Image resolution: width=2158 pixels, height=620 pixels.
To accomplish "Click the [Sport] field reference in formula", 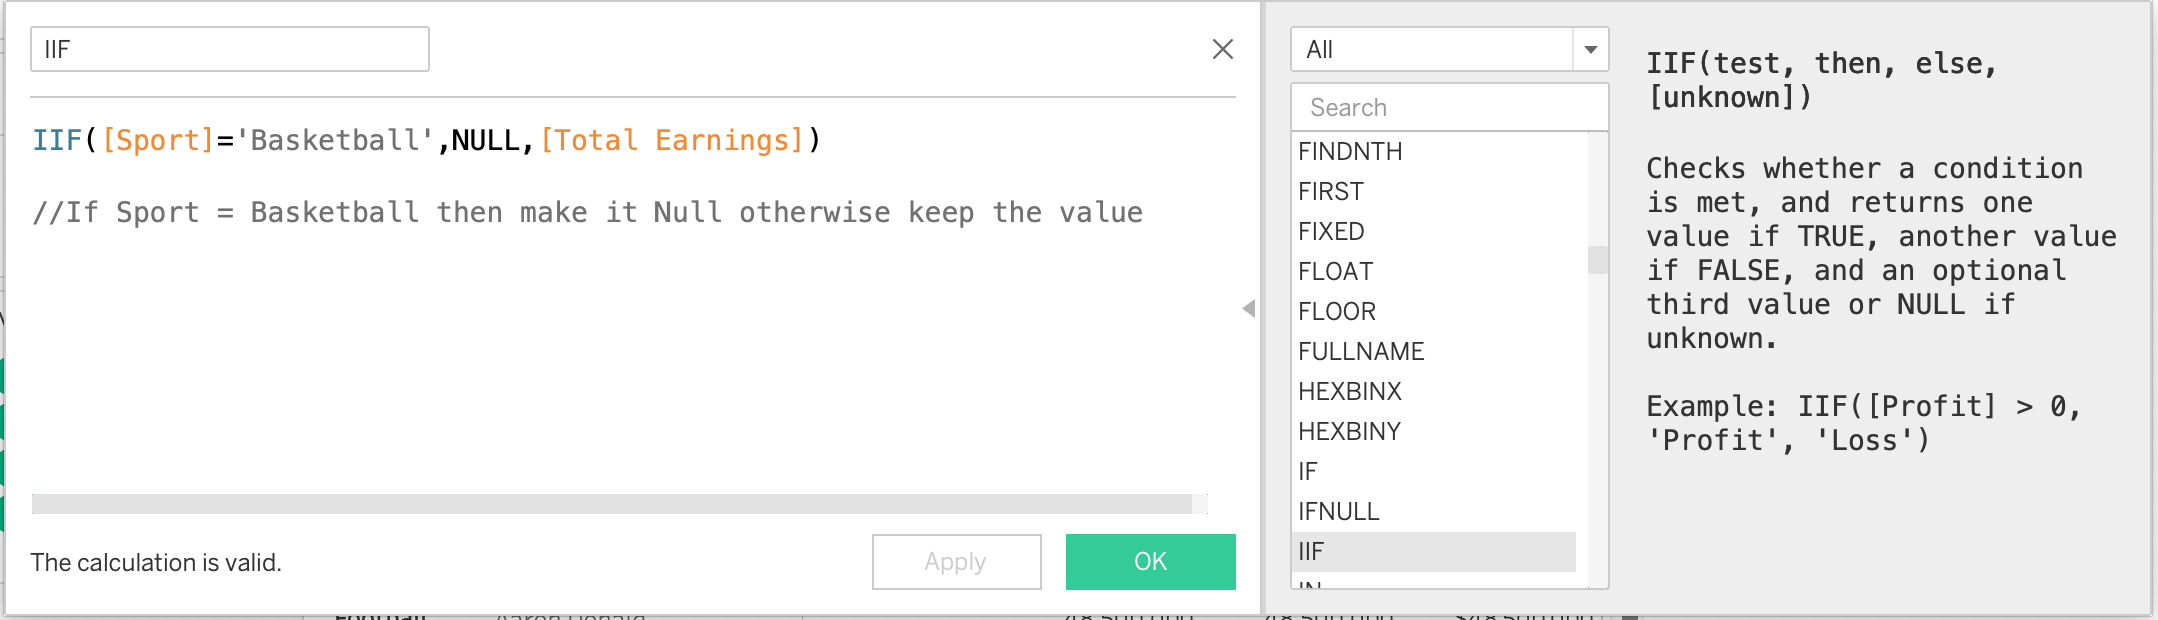I will click(158, 140).
